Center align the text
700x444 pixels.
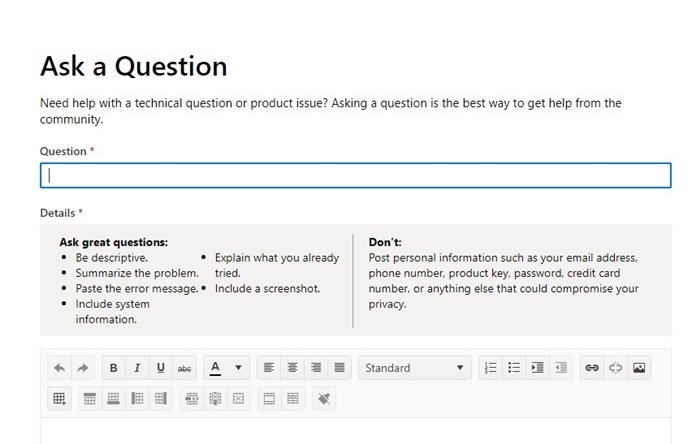292,368
